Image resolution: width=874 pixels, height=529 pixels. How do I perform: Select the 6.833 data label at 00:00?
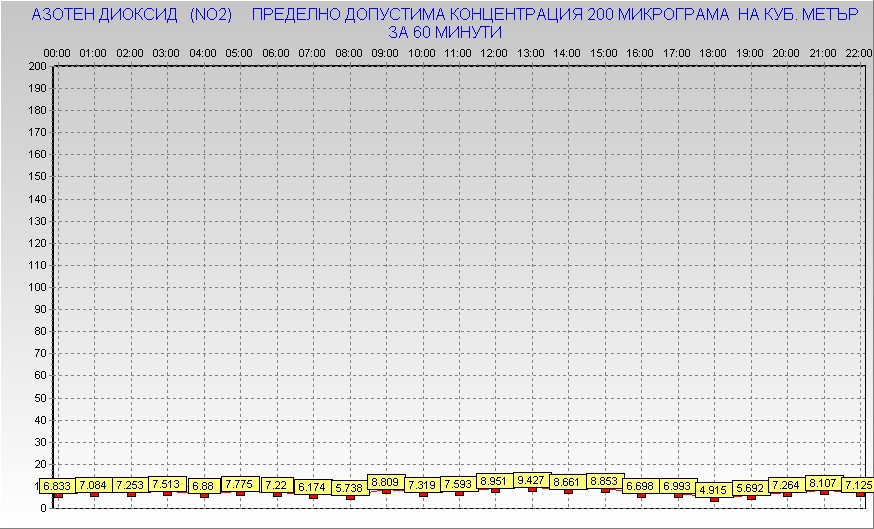57,486
